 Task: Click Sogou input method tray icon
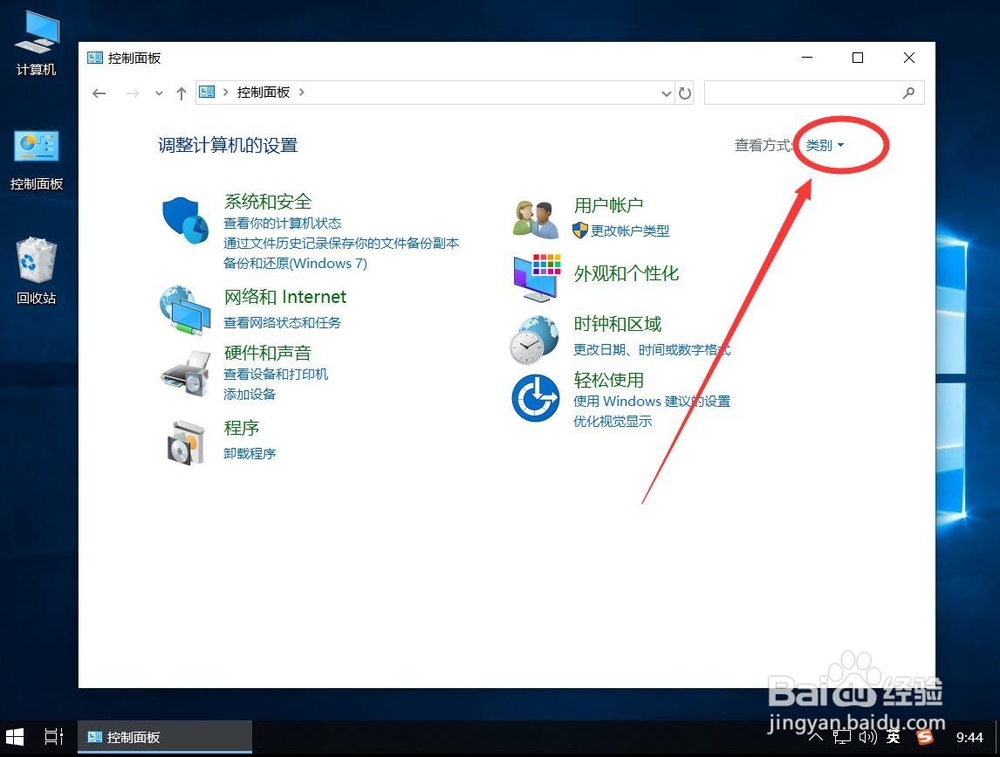pos(924,737)
